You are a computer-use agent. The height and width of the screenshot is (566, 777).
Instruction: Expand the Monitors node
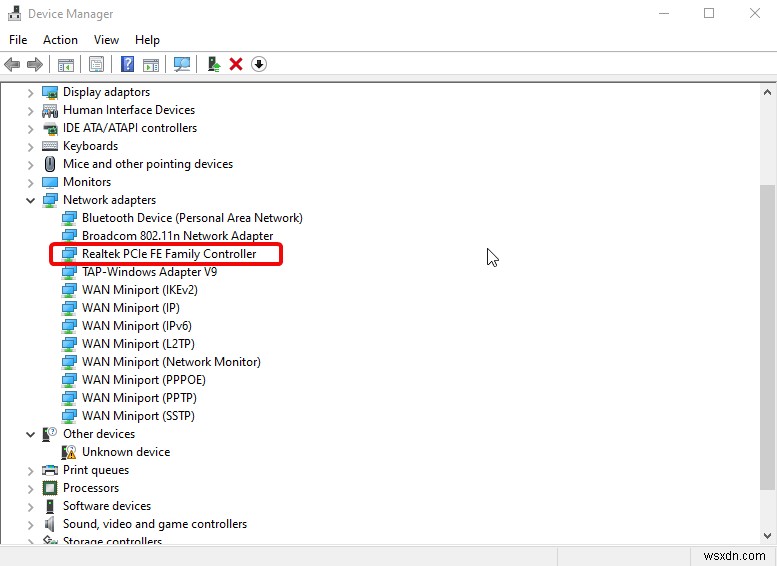pos(30,183)
